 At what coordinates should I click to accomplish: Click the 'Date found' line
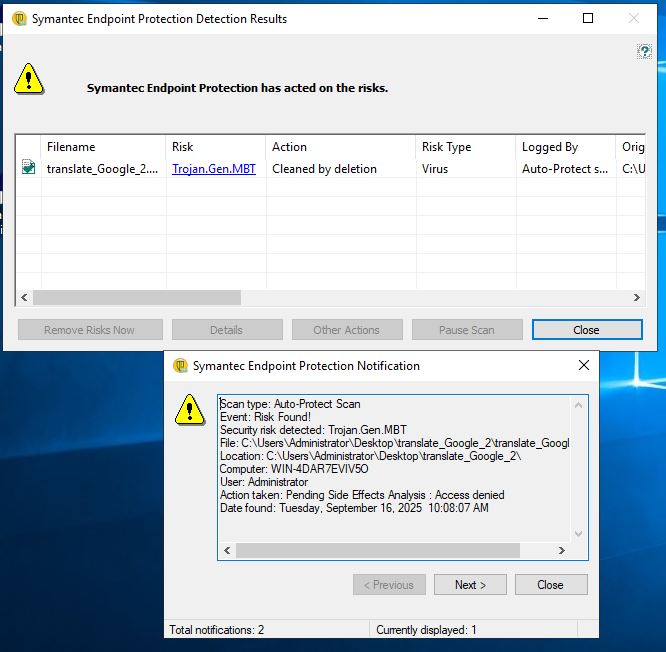(x=354, y=508)
